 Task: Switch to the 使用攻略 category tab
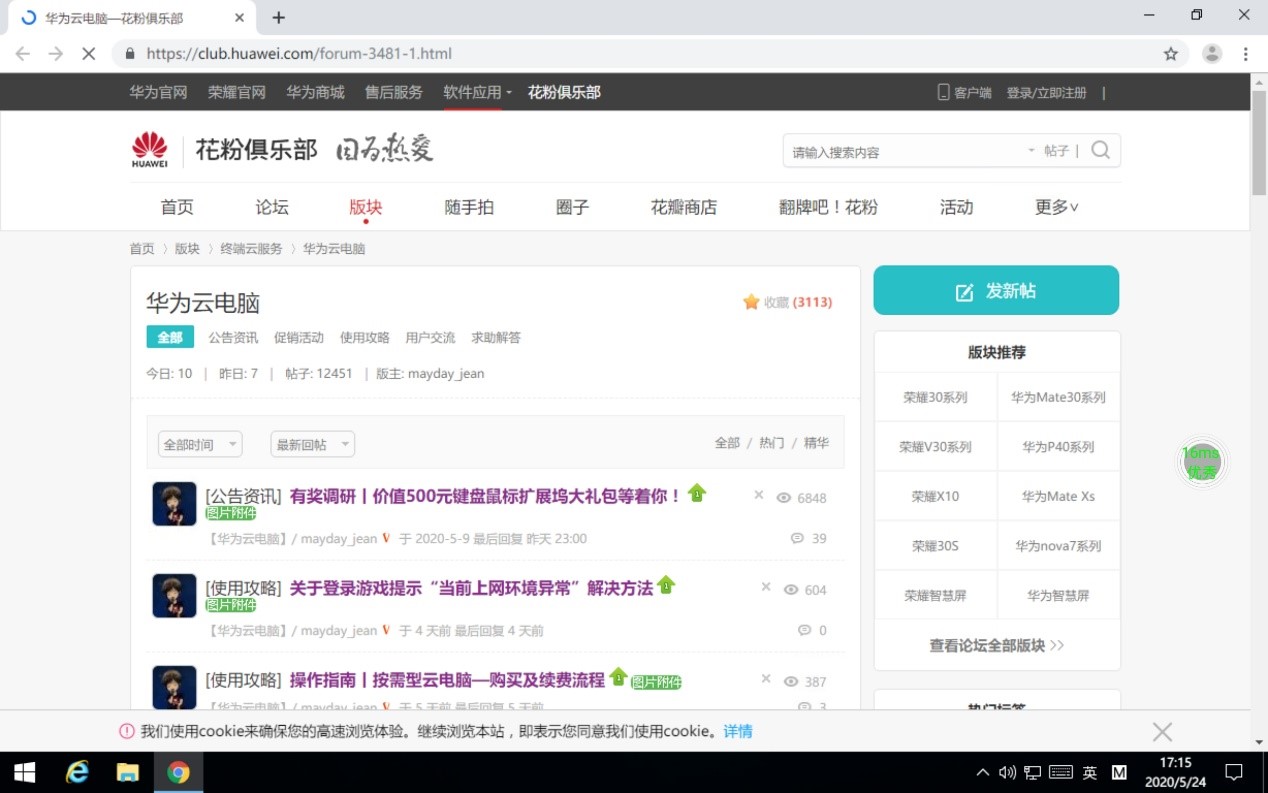pyautogui.click(x=364, y=337)
